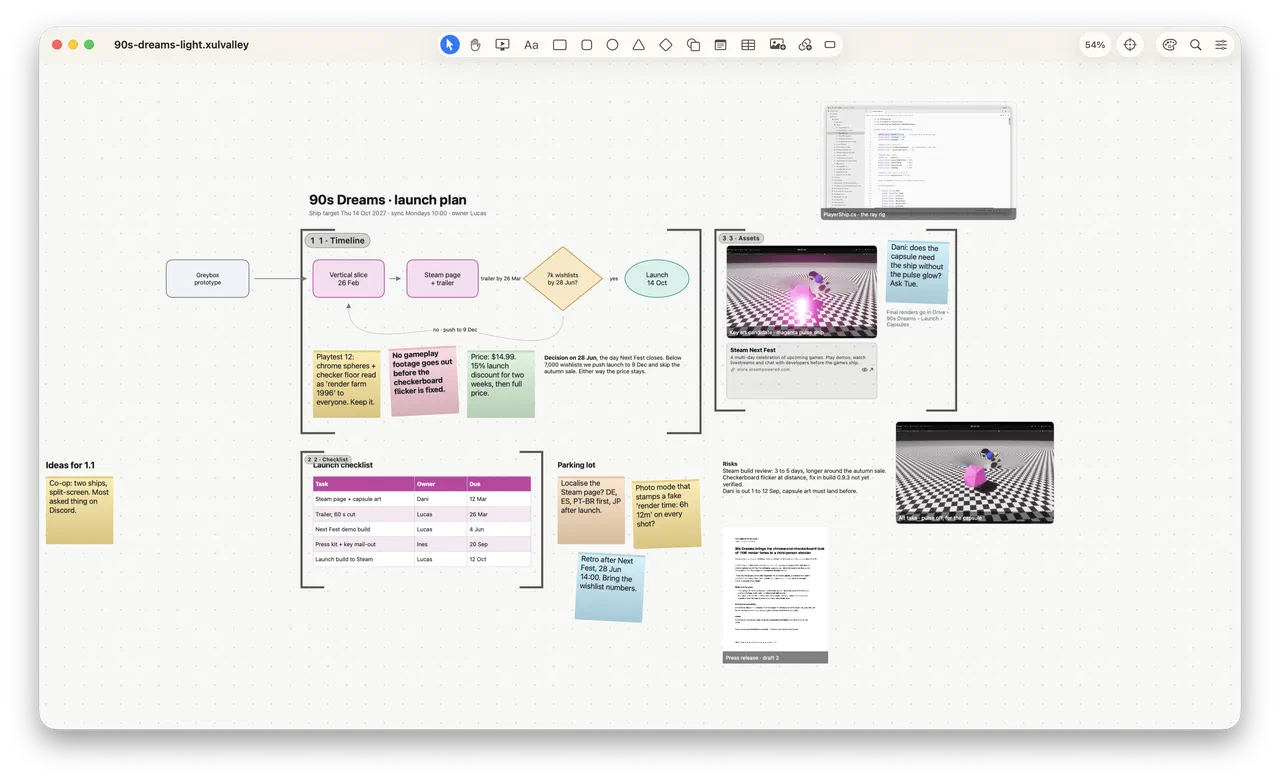Viewport: 1280px width, 781px height.
Task: Click the 'Ideas for 1.1' heading
Action: tap(70, 465)
